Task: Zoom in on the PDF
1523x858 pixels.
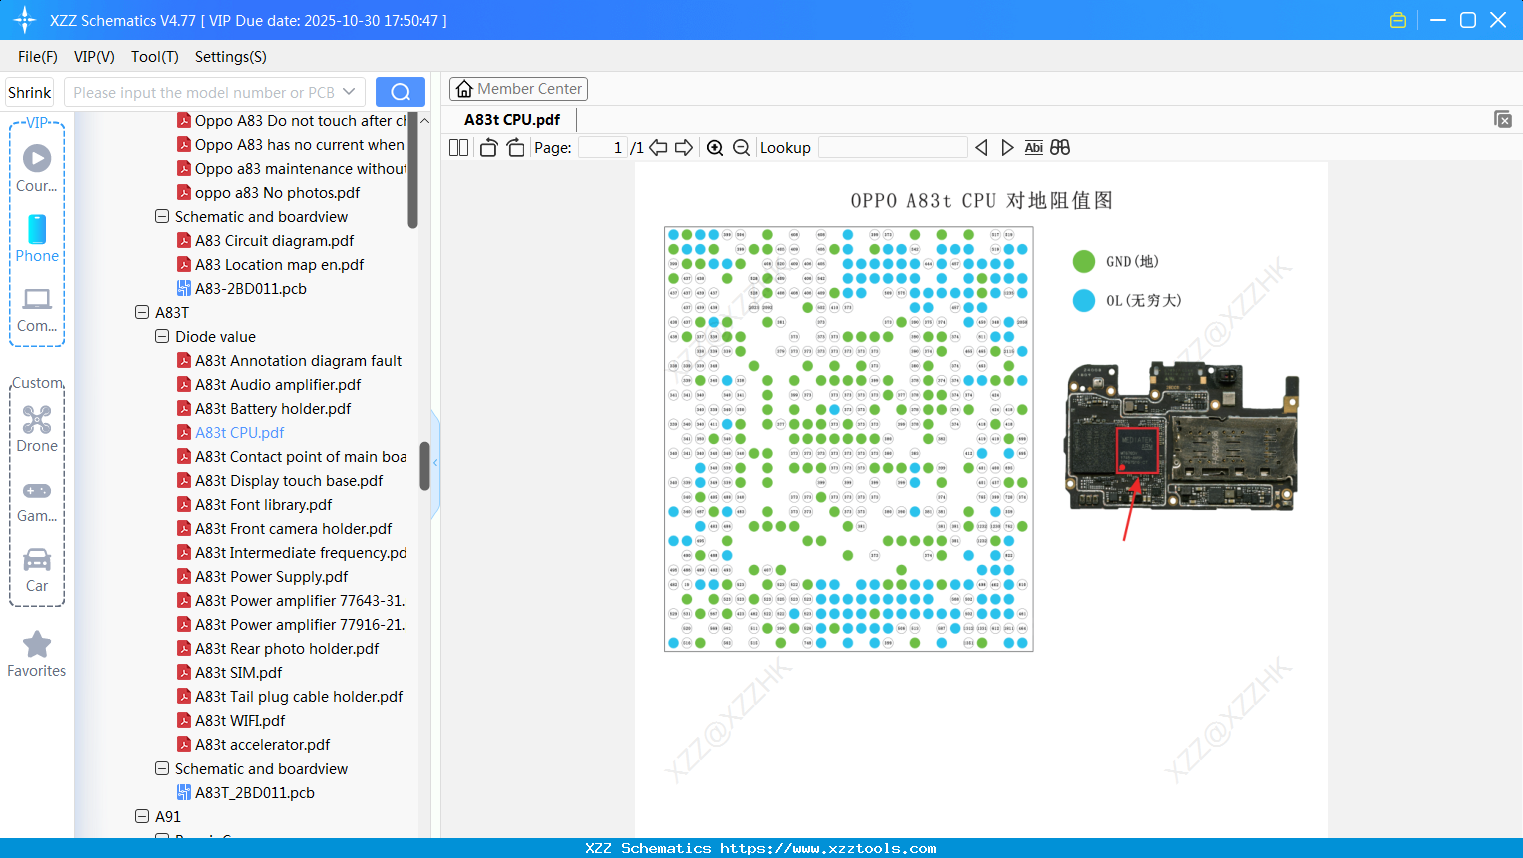Action: (x=715, y=147)
